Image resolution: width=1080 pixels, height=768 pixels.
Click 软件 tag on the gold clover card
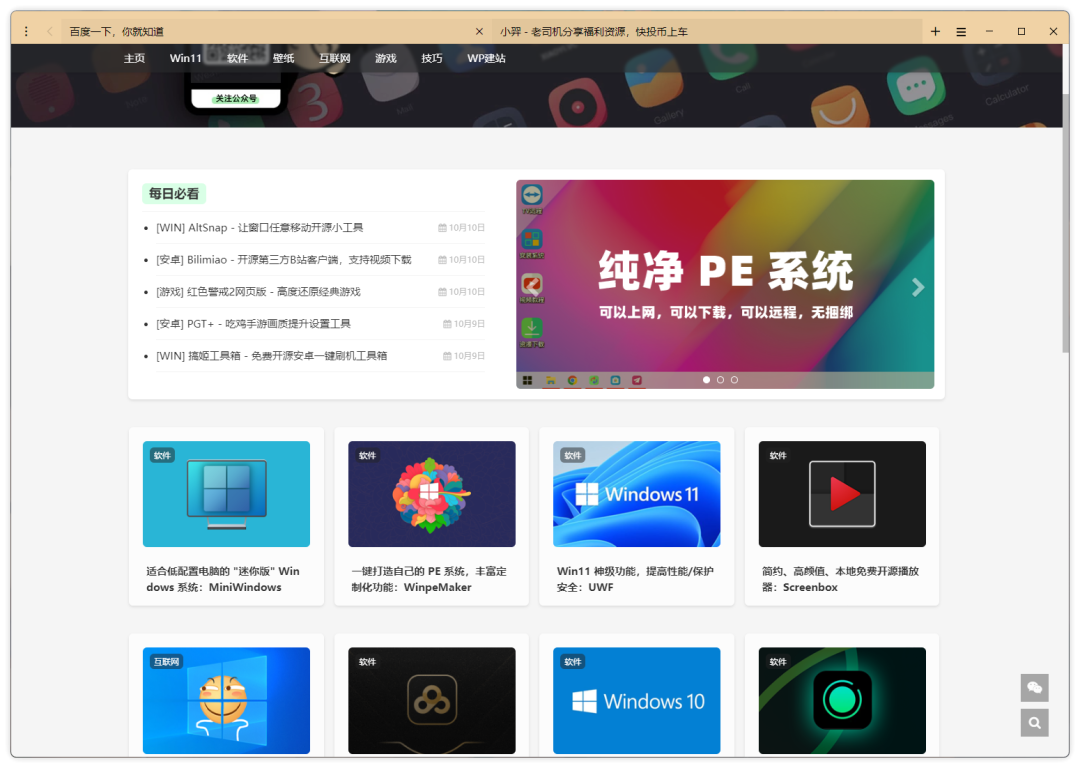(x=368, y=662)
